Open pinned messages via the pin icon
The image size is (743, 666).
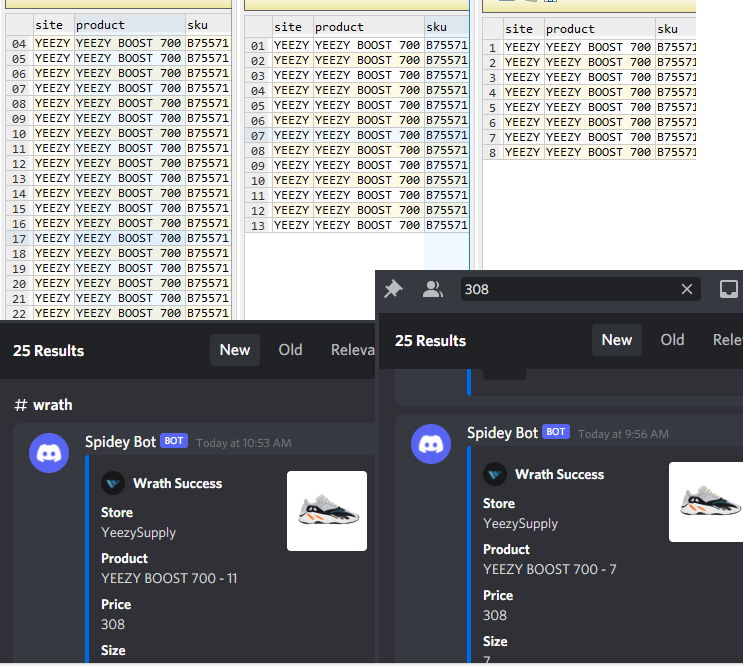393,289
